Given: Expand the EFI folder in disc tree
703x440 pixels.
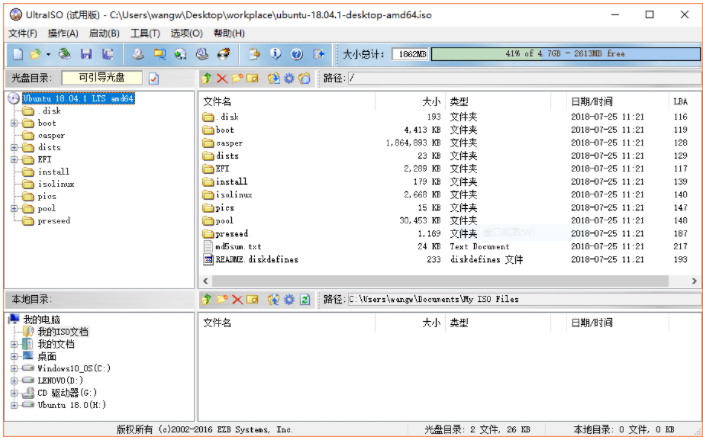Looking at the screenshot, I should (14, 160).
